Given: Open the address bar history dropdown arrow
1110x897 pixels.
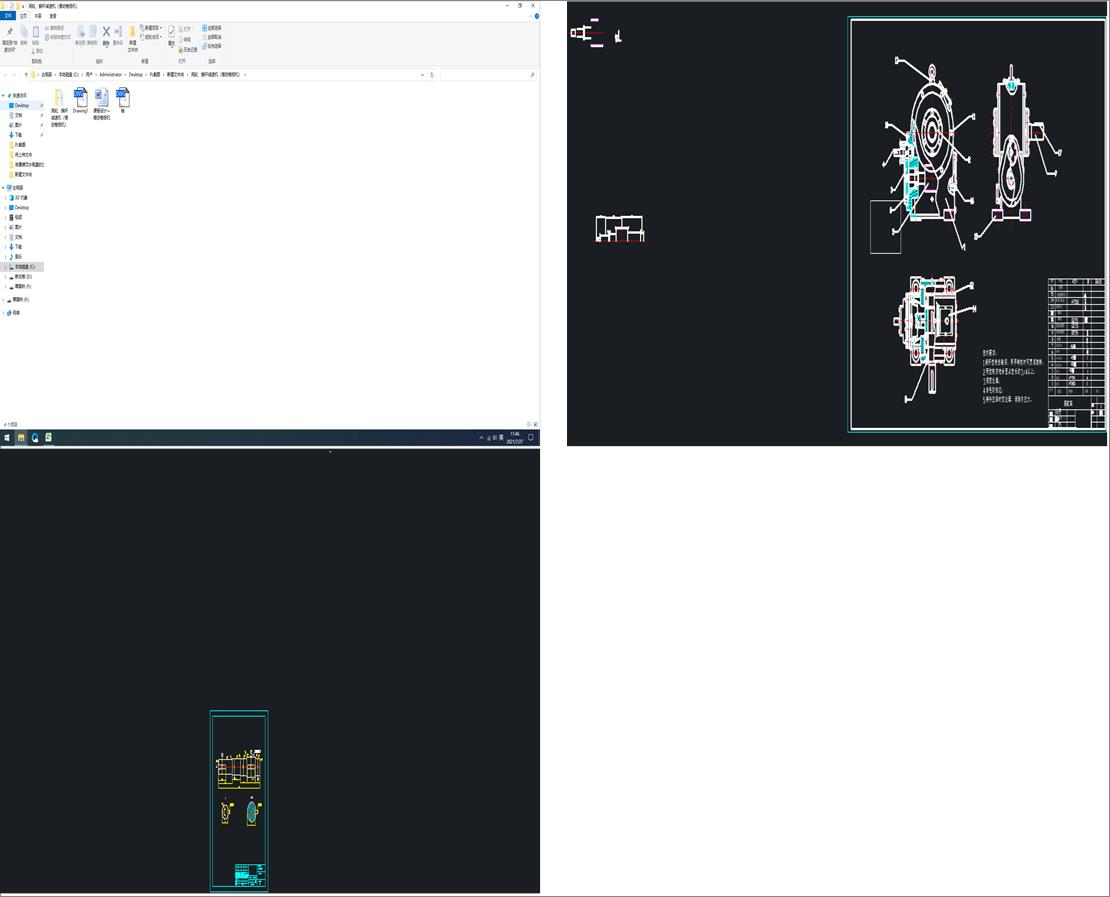Looking at the screenshot, I should point(423,74).
